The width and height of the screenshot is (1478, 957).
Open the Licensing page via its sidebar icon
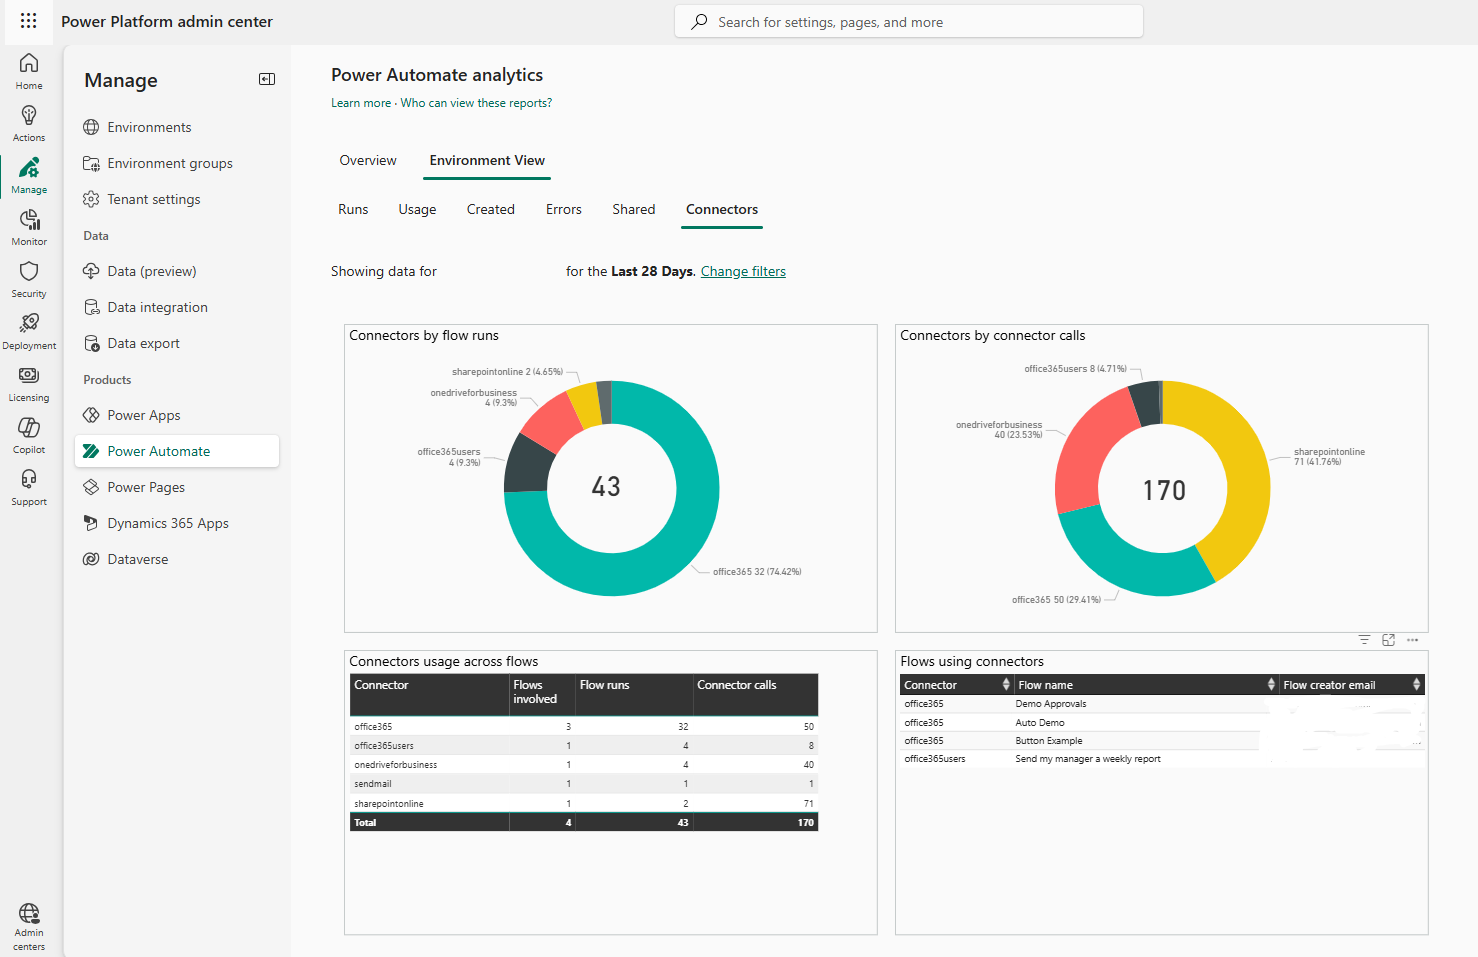[x=28, y=382]
